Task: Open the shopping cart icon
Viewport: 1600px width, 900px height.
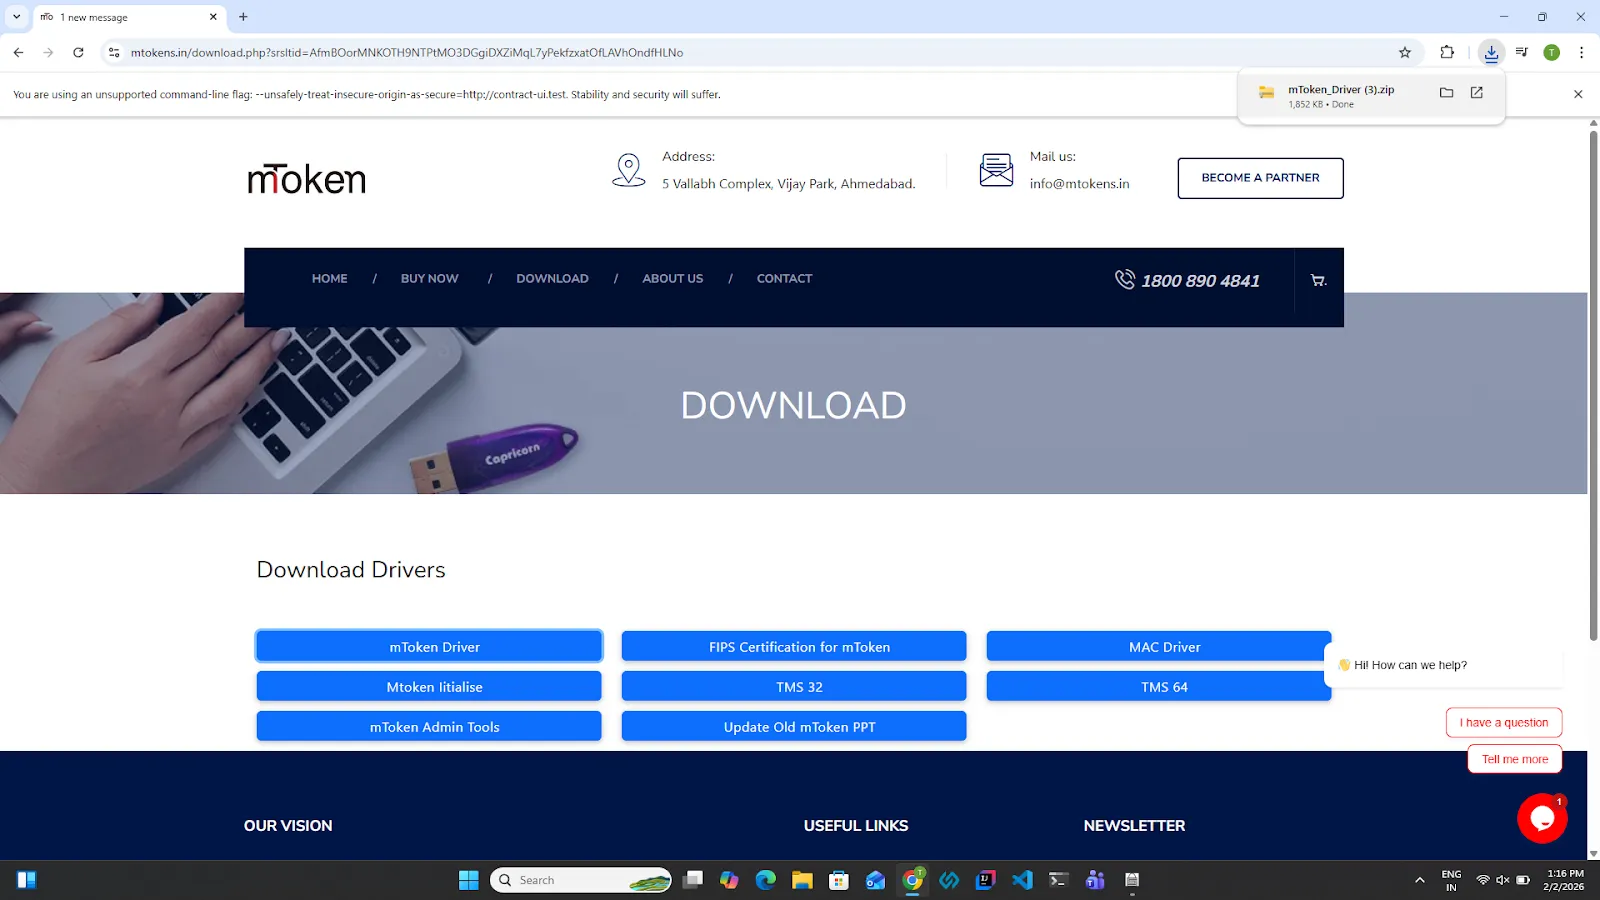Action: click(1318, 281)
